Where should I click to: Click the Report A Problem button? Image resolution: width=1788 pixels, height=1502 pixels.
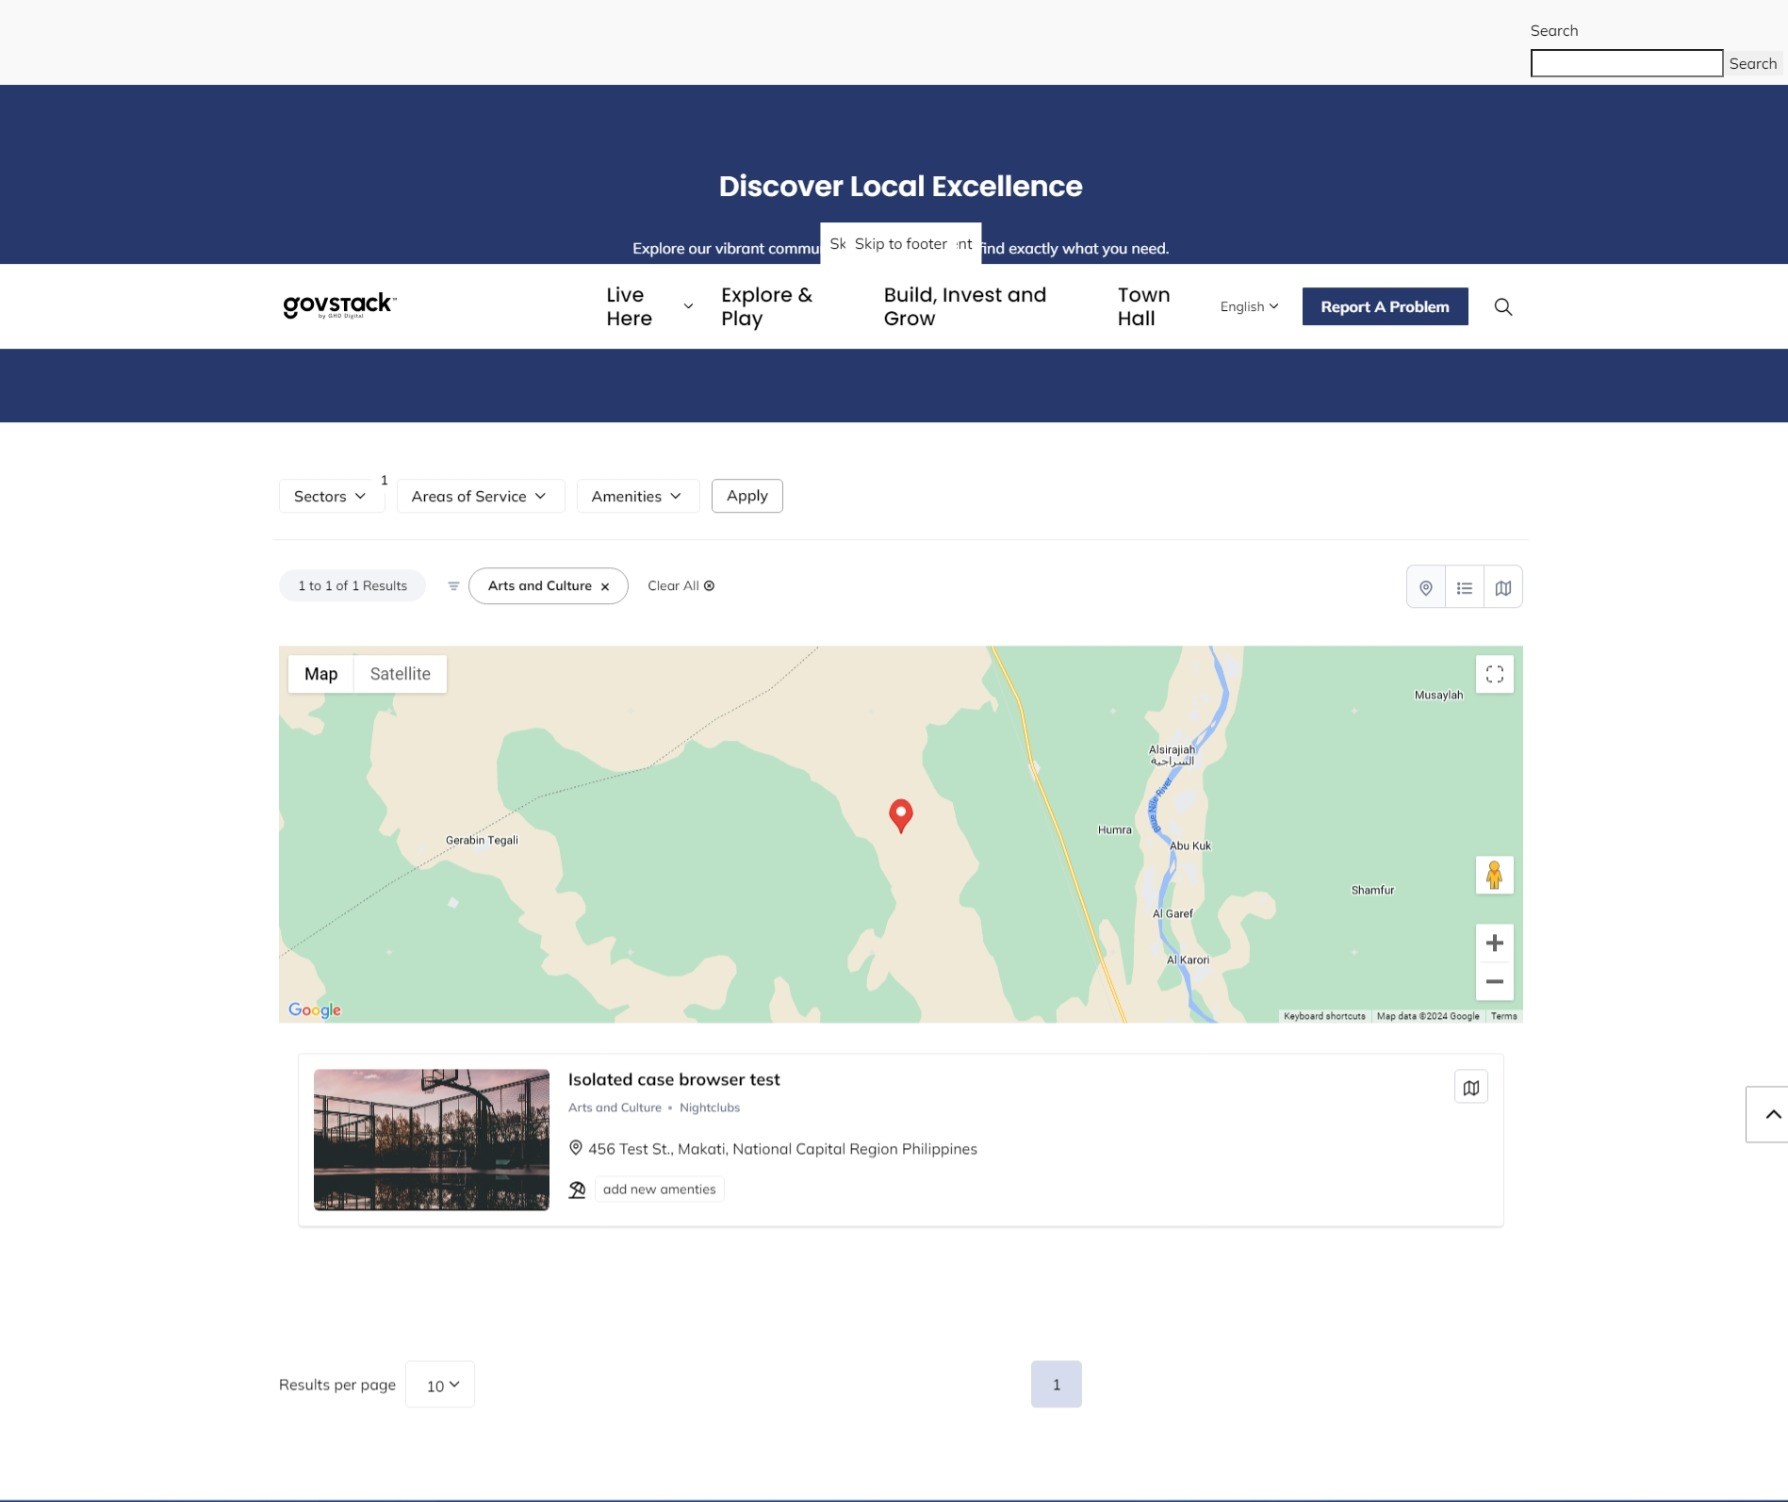[1384, 306]
